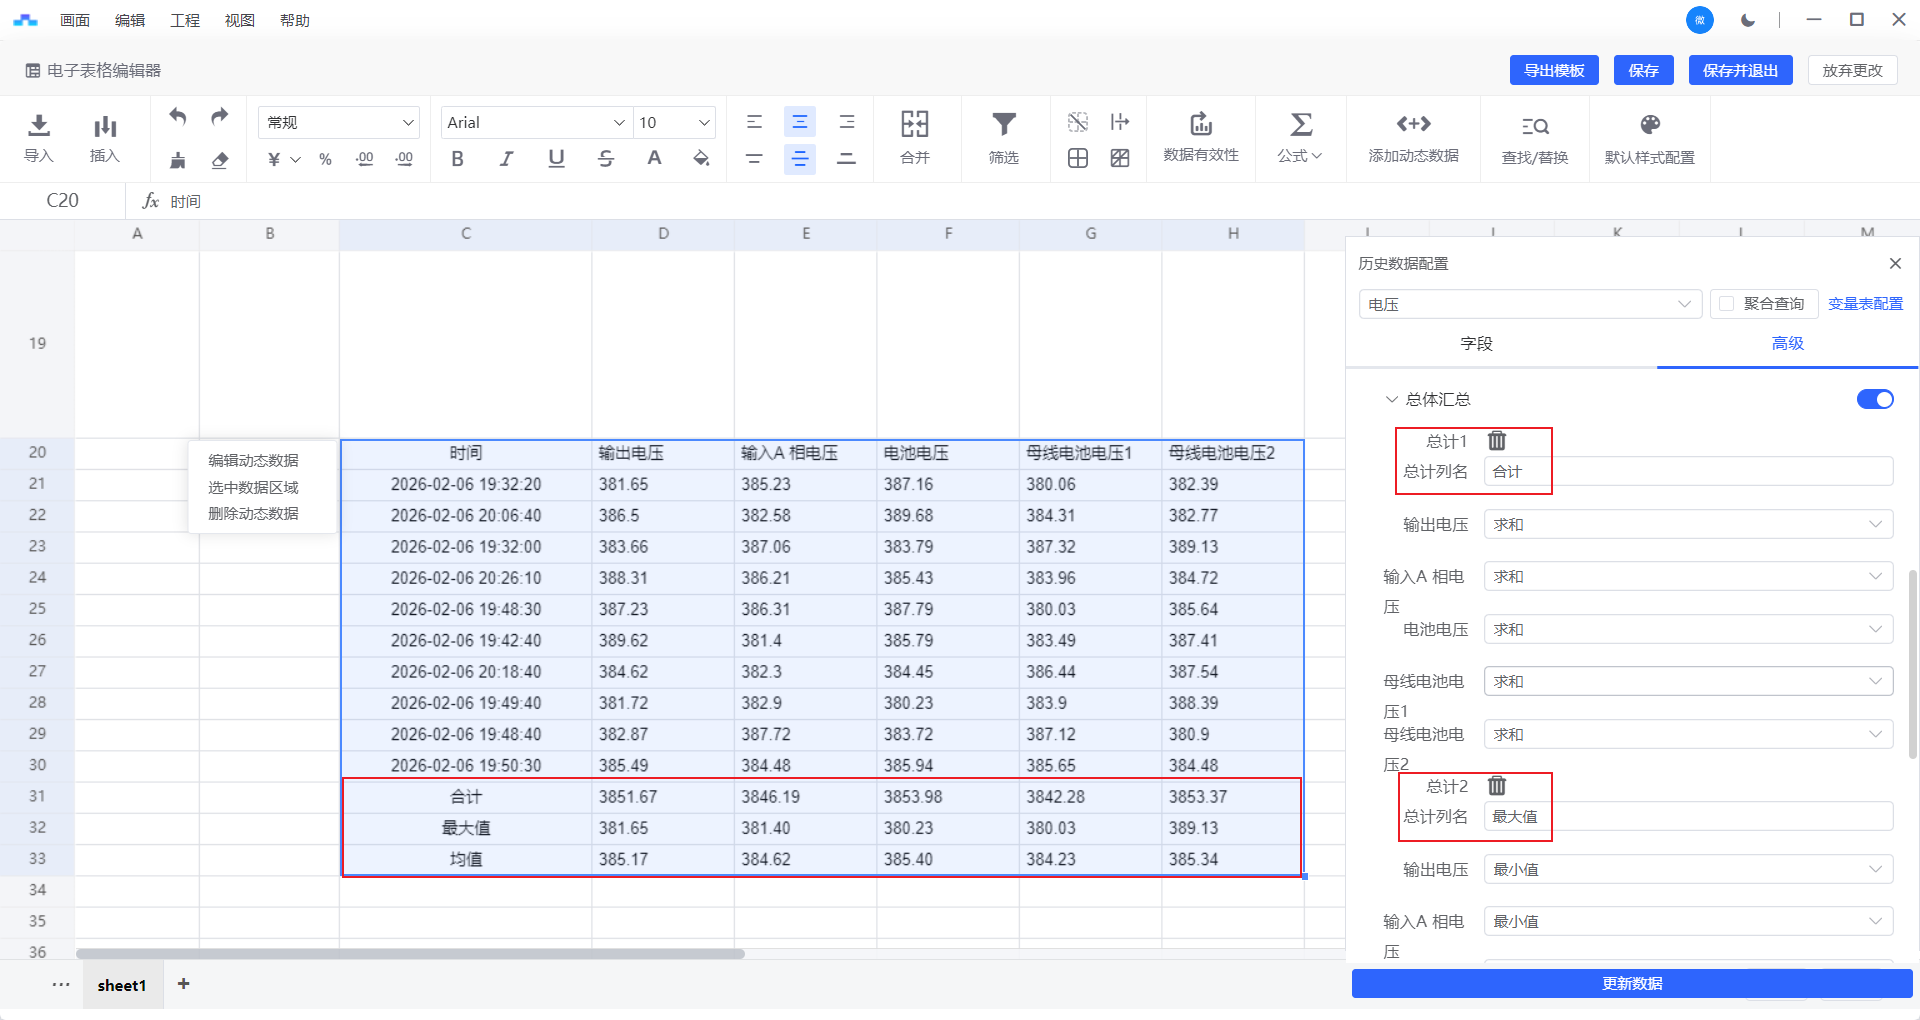Image resolution: width=1920 pixels, height=1020 pixels.
Task: Collapse the 总体汇总 section chevron
Action: point(1391,399)
